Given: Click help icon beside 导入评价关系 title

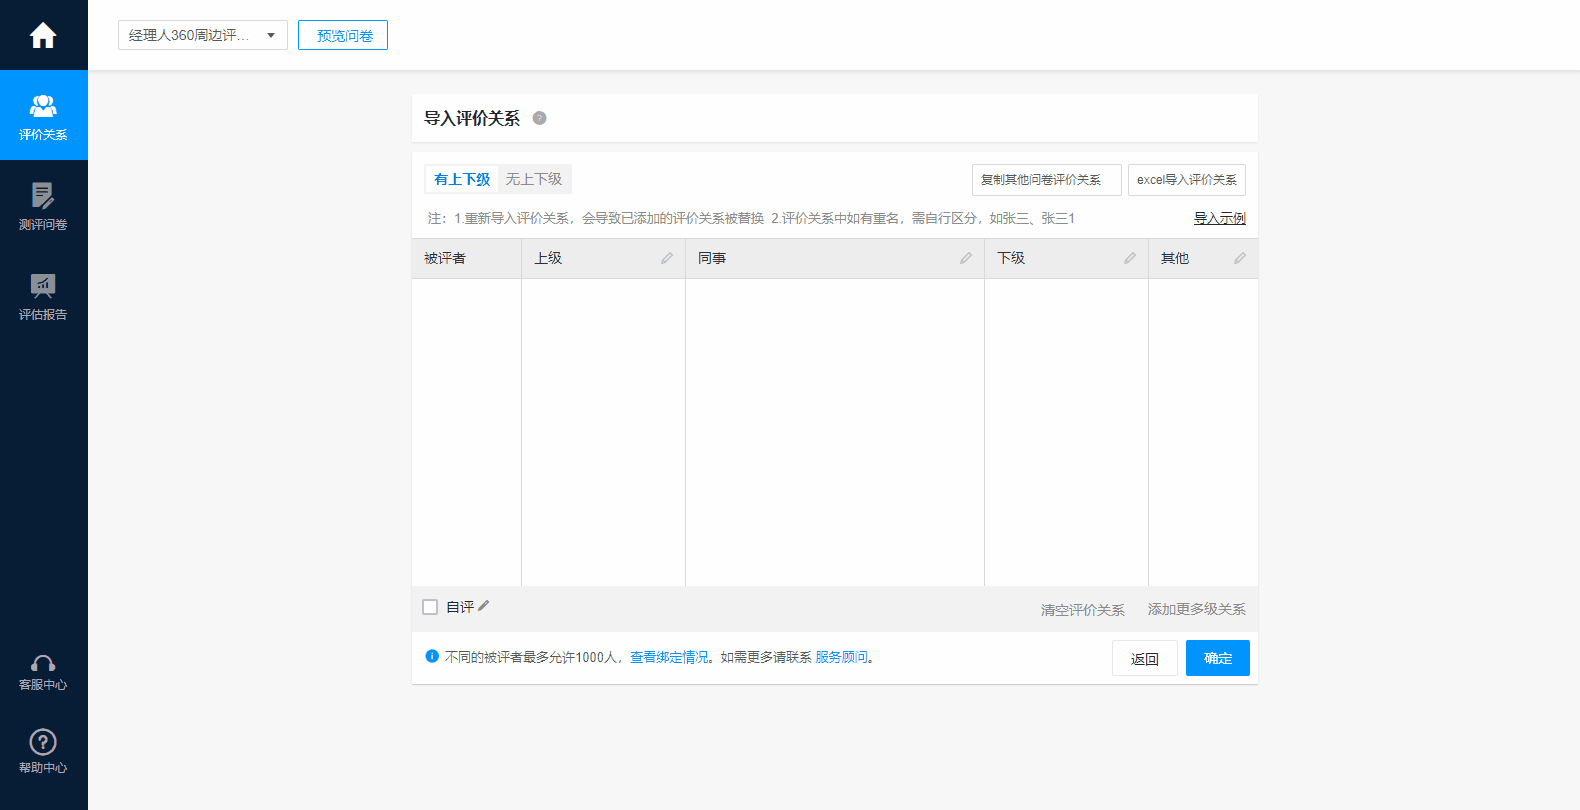Looking at the screenshot, I should tap(539, 118).
